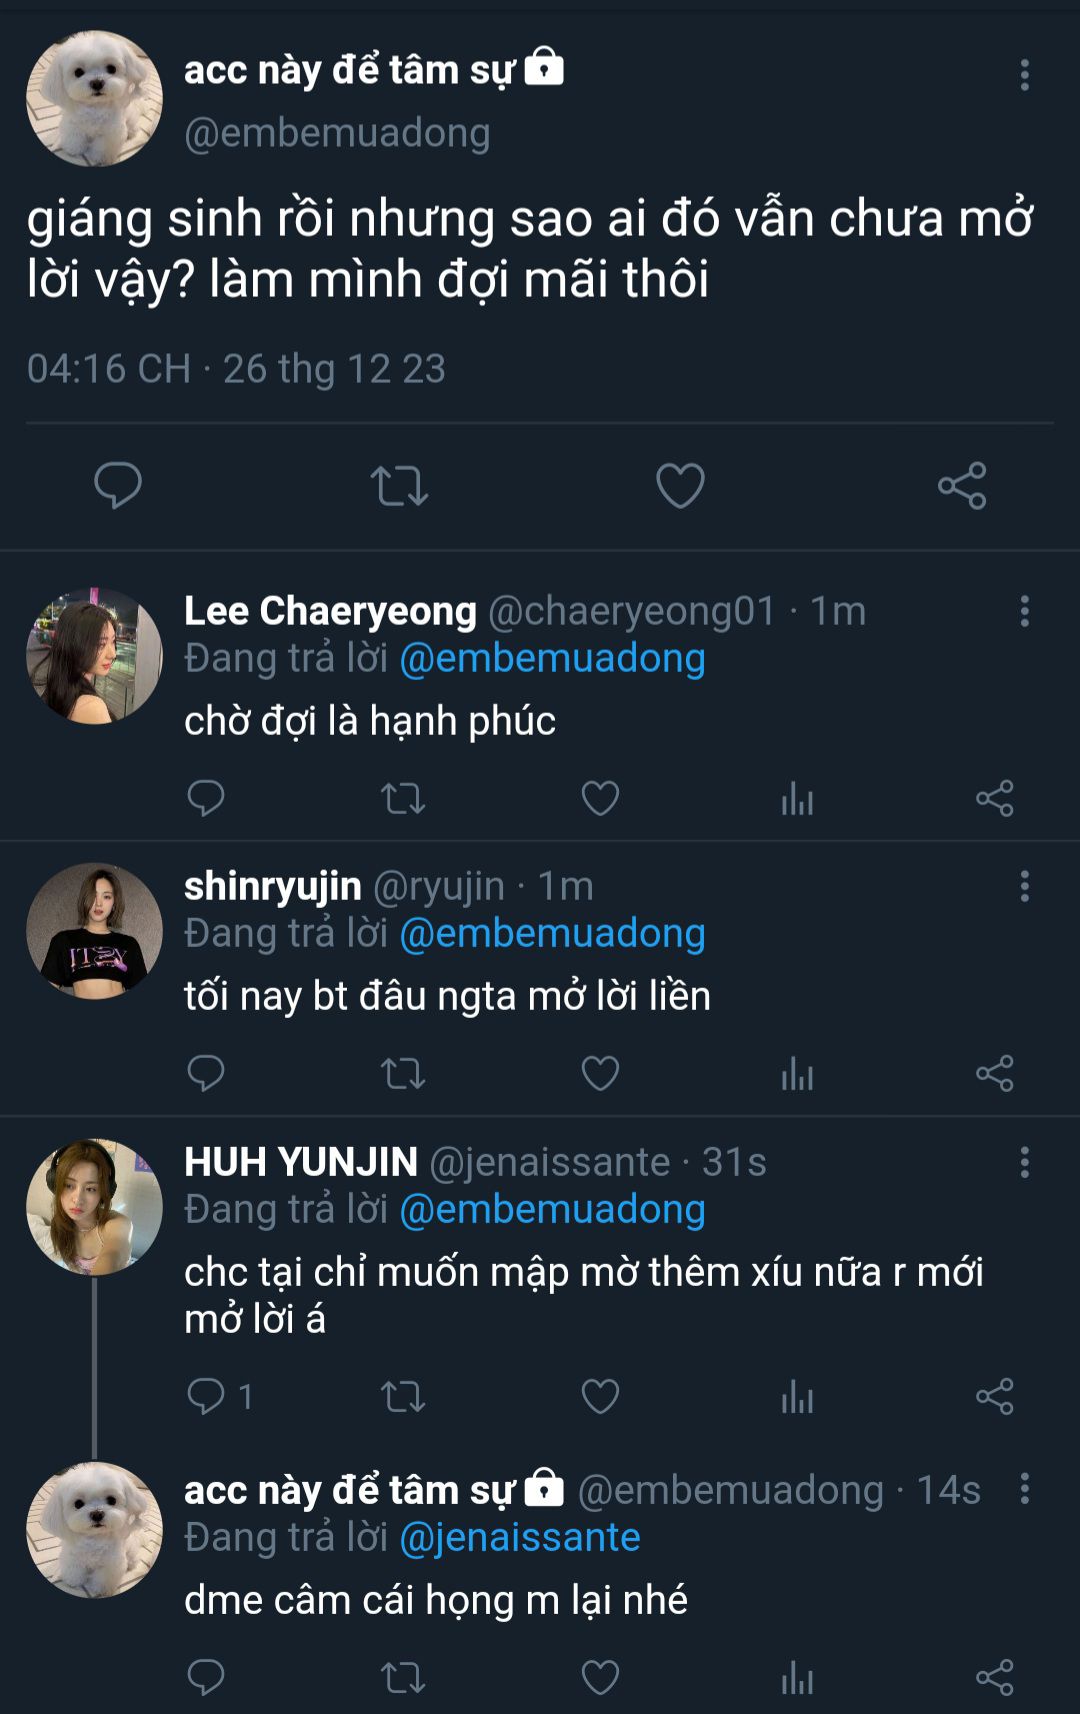View analytics for HUH YUNJIN's reply
Viewport: 1080px width, 1714px height.
coord(797,1396)
